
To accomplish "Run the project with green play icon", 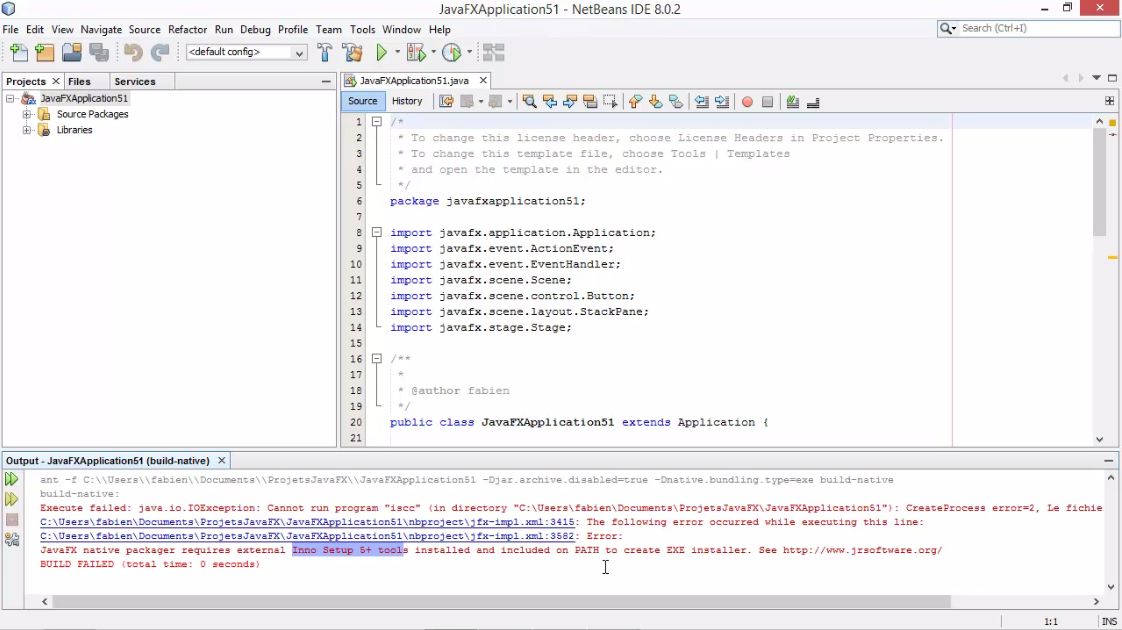I will tap(381, 53).
